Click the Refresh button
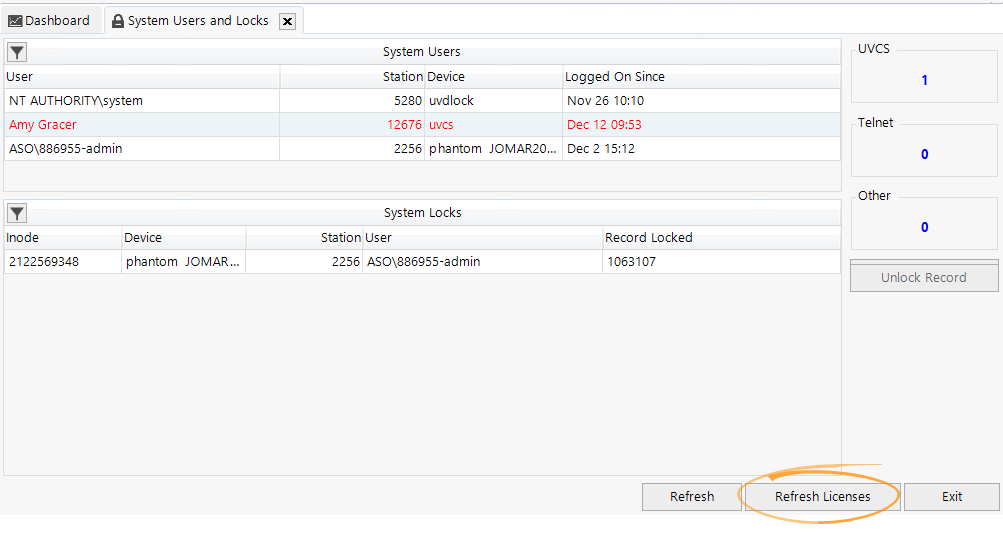 [691, 497]
